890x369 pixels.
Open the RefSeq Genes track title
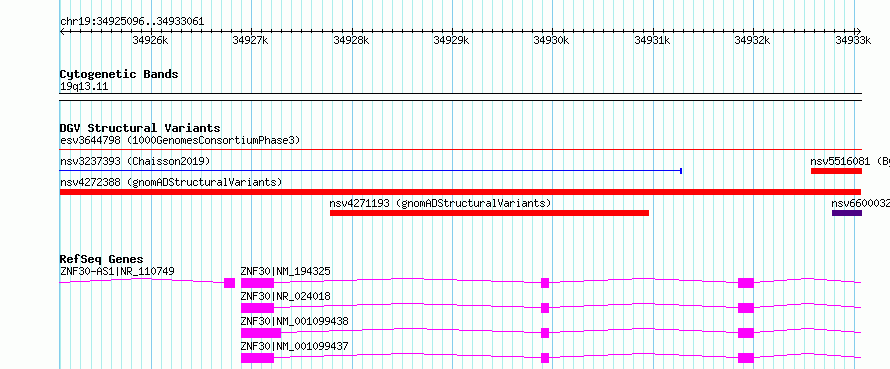click(x=102, y=259)
